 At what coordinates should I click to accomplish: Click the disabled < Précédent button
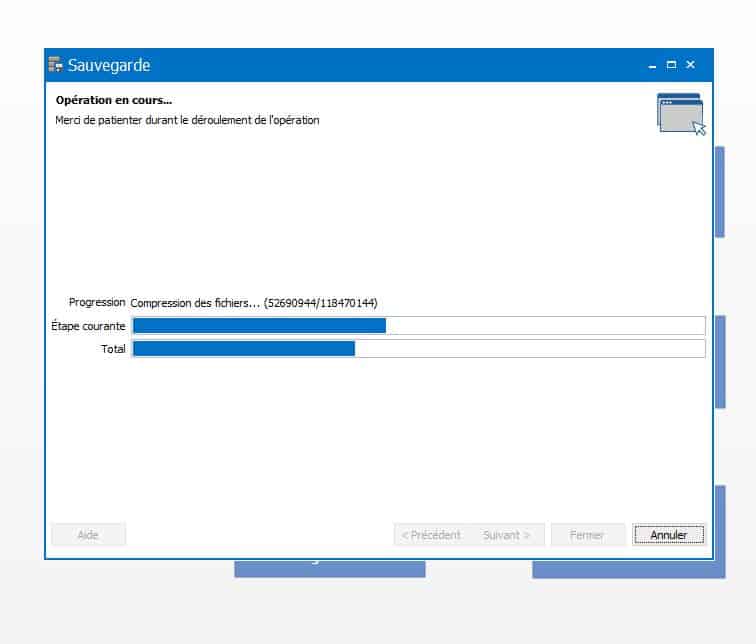(x=431, y=535)
